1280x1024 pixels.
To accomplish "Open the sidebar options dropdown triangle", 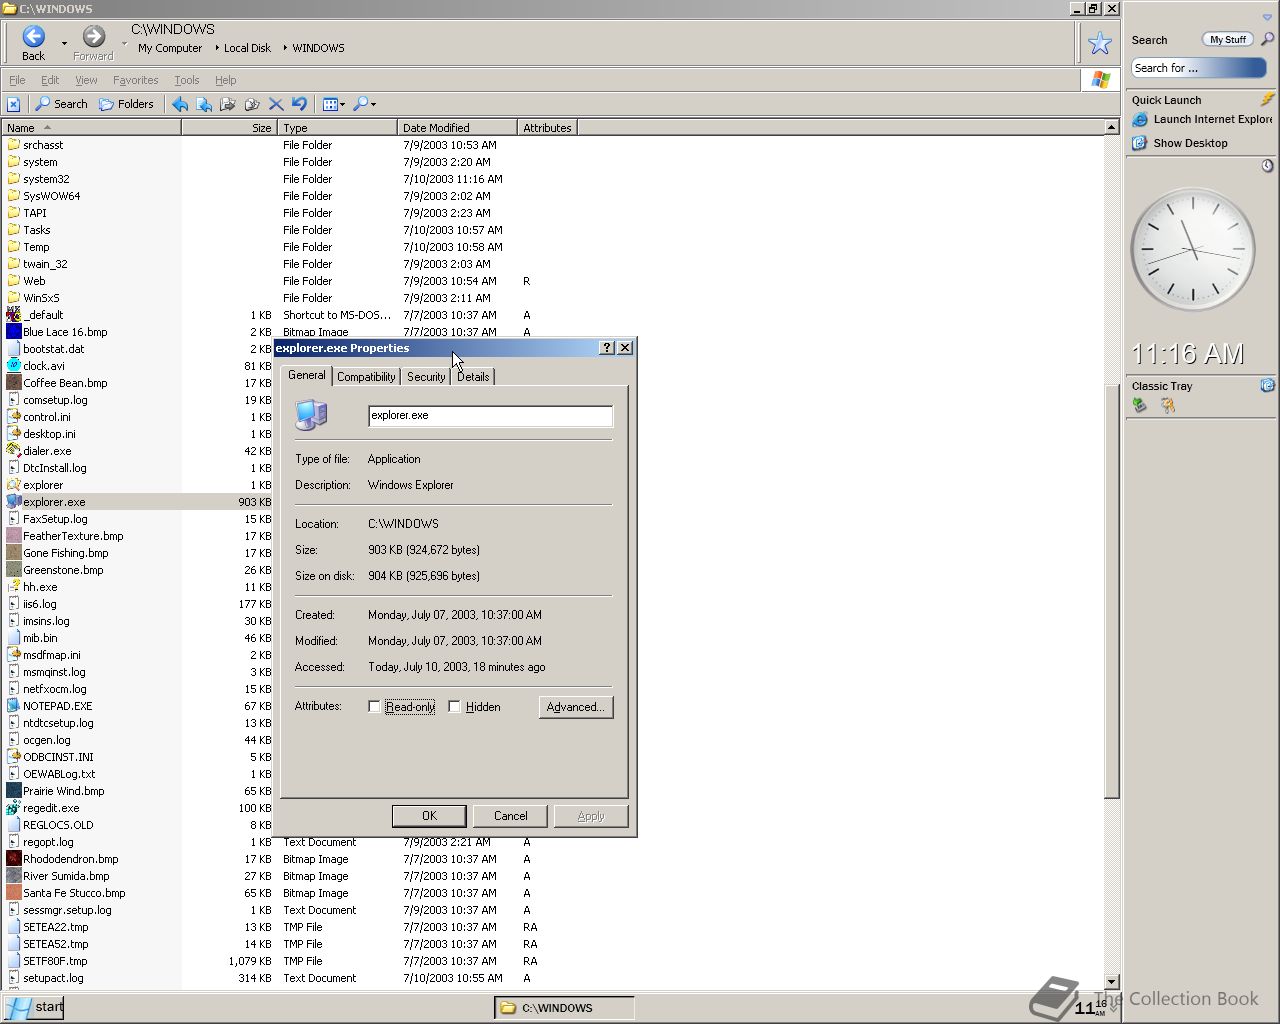I will click(1267, 17).
